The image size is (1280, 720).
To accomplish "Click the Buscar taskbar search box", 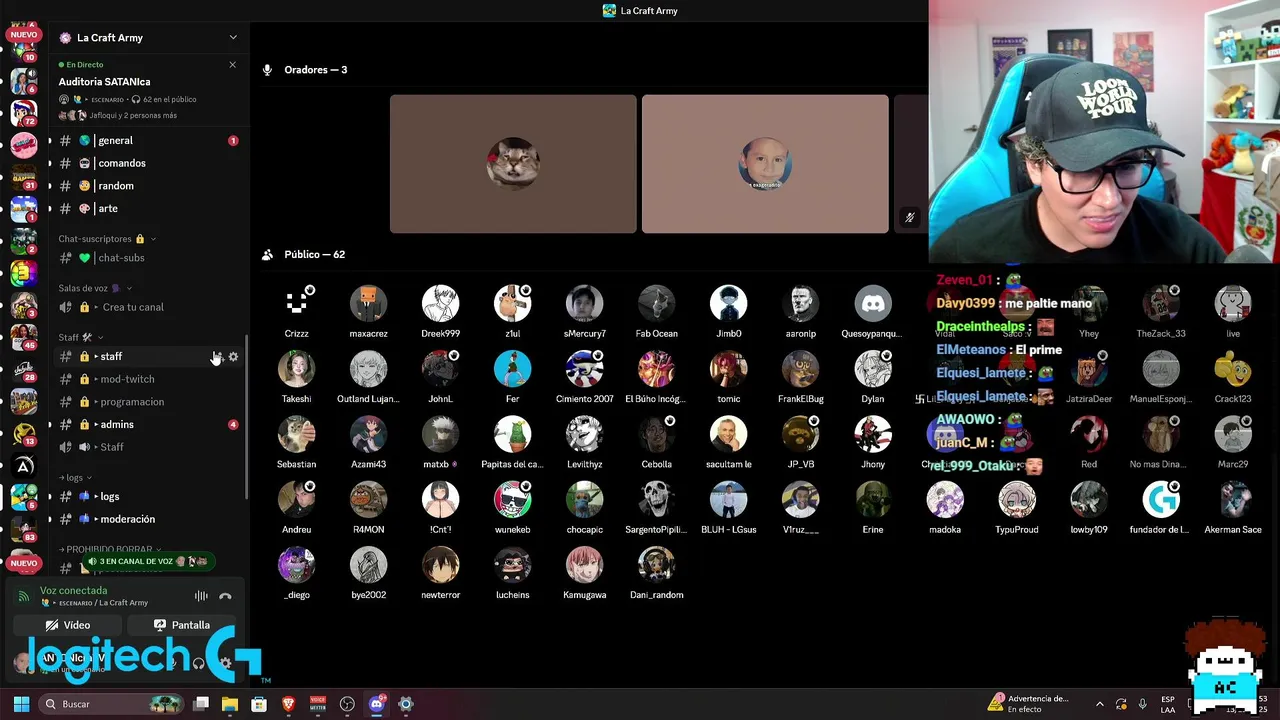I will [x=112, y=704].
